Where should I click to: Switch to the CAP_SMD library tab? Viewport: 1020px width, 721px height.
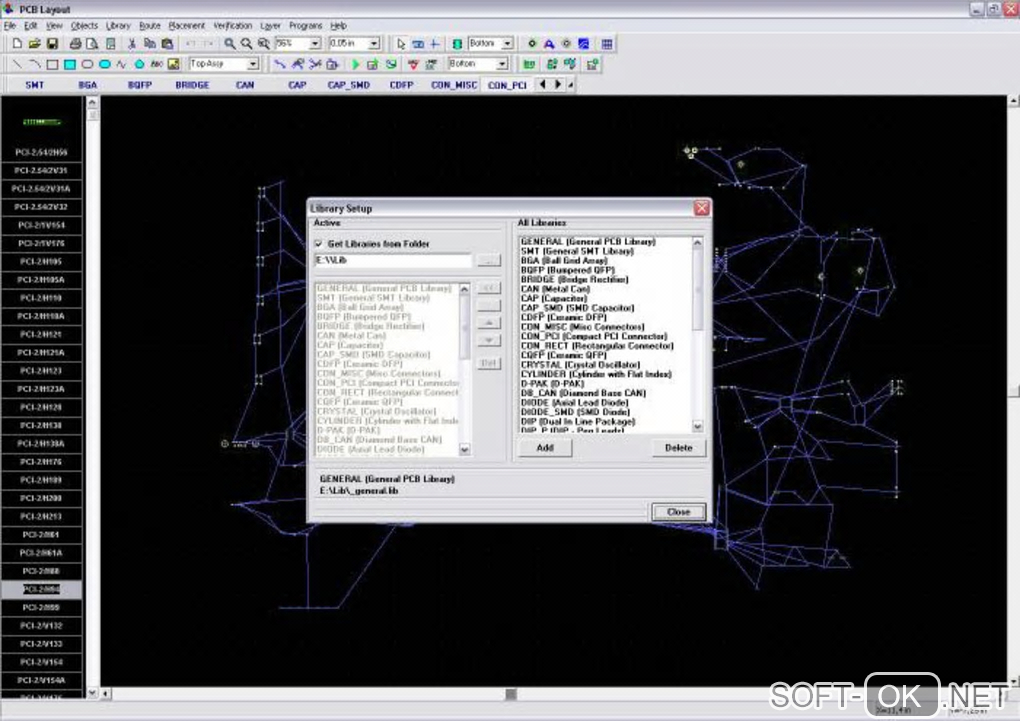pos(348,85)
